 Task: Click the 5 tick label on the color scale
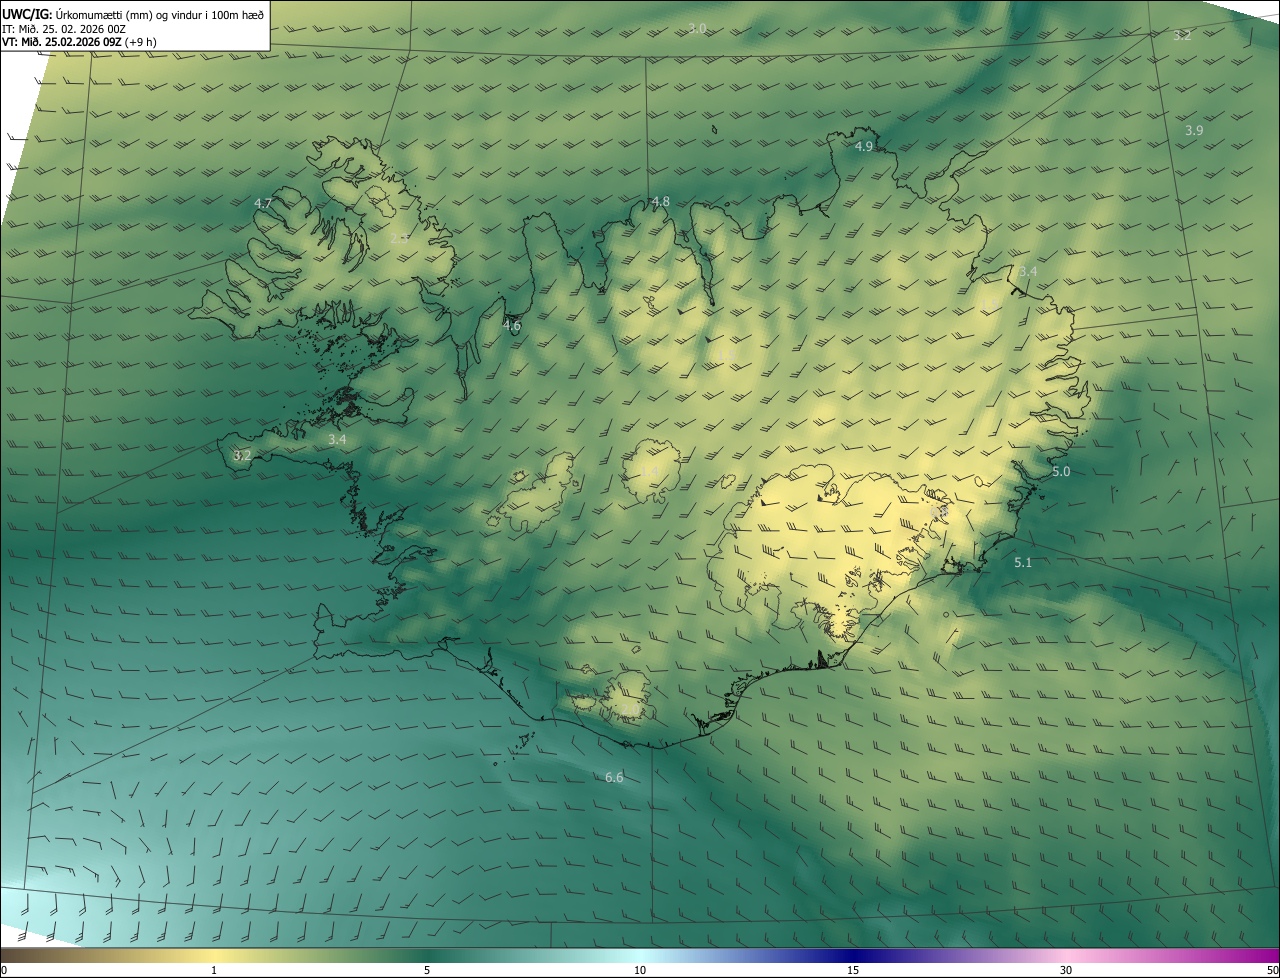tap(427, 970)
